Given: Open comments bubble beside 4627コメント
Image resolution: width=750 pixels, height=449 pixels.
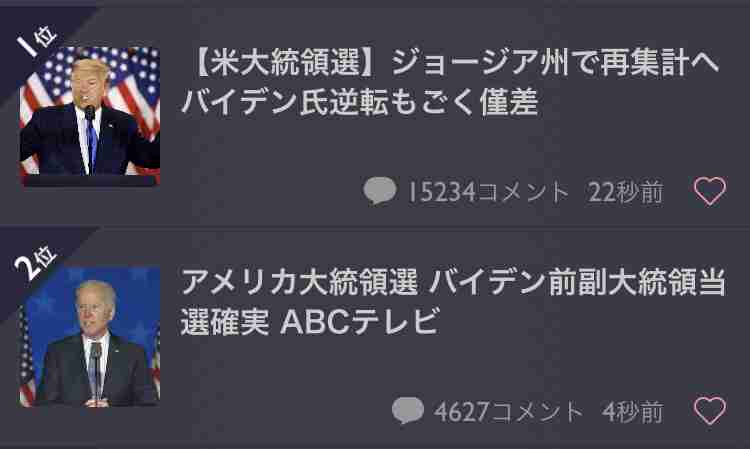Looking at the screenshot, I should pos(408,410).
